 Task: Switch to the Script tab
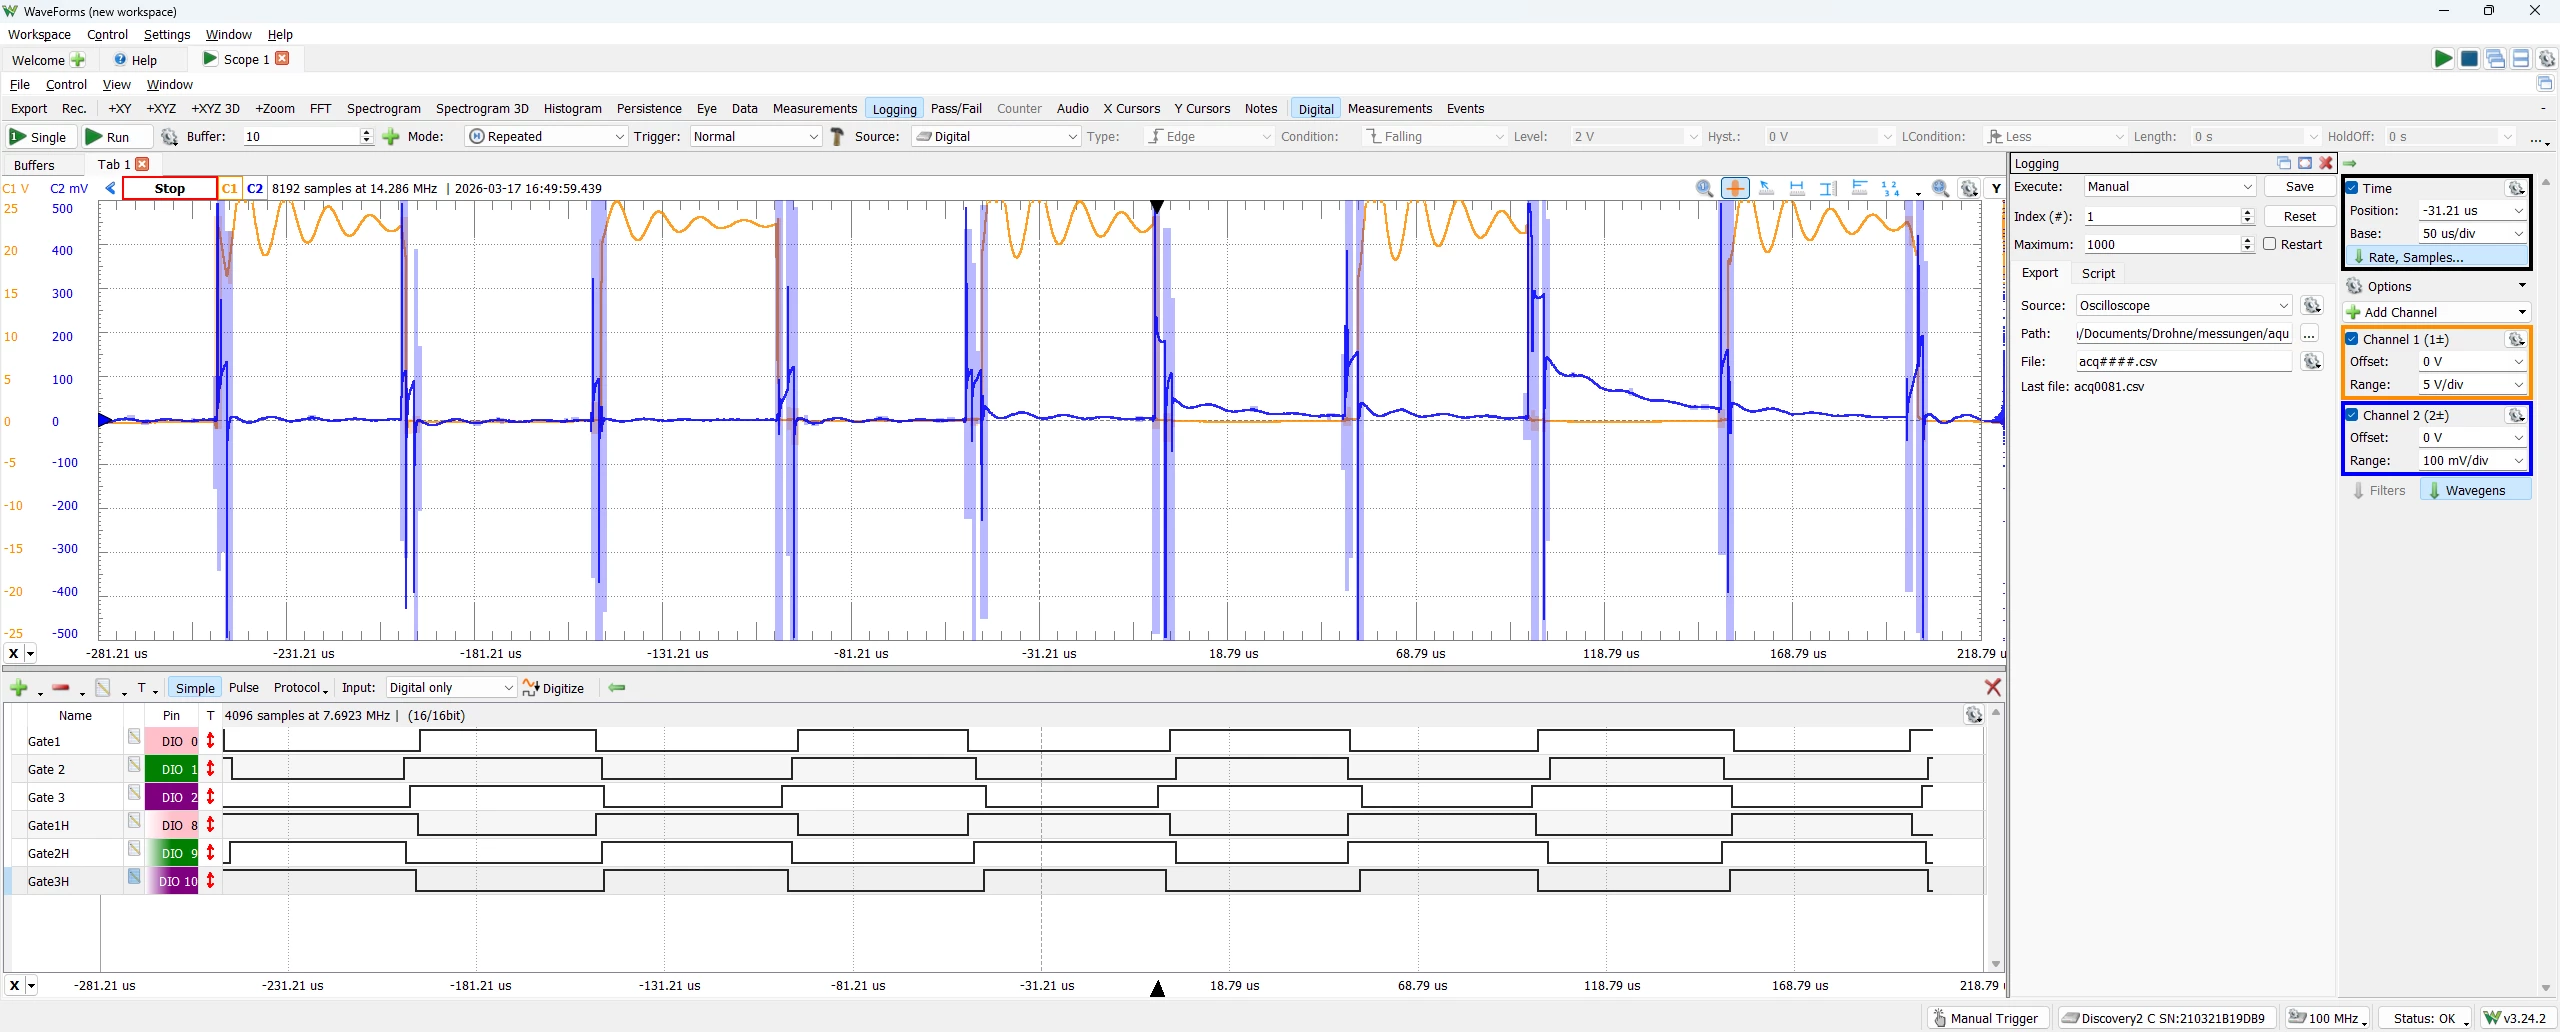tap(2098, 273)
